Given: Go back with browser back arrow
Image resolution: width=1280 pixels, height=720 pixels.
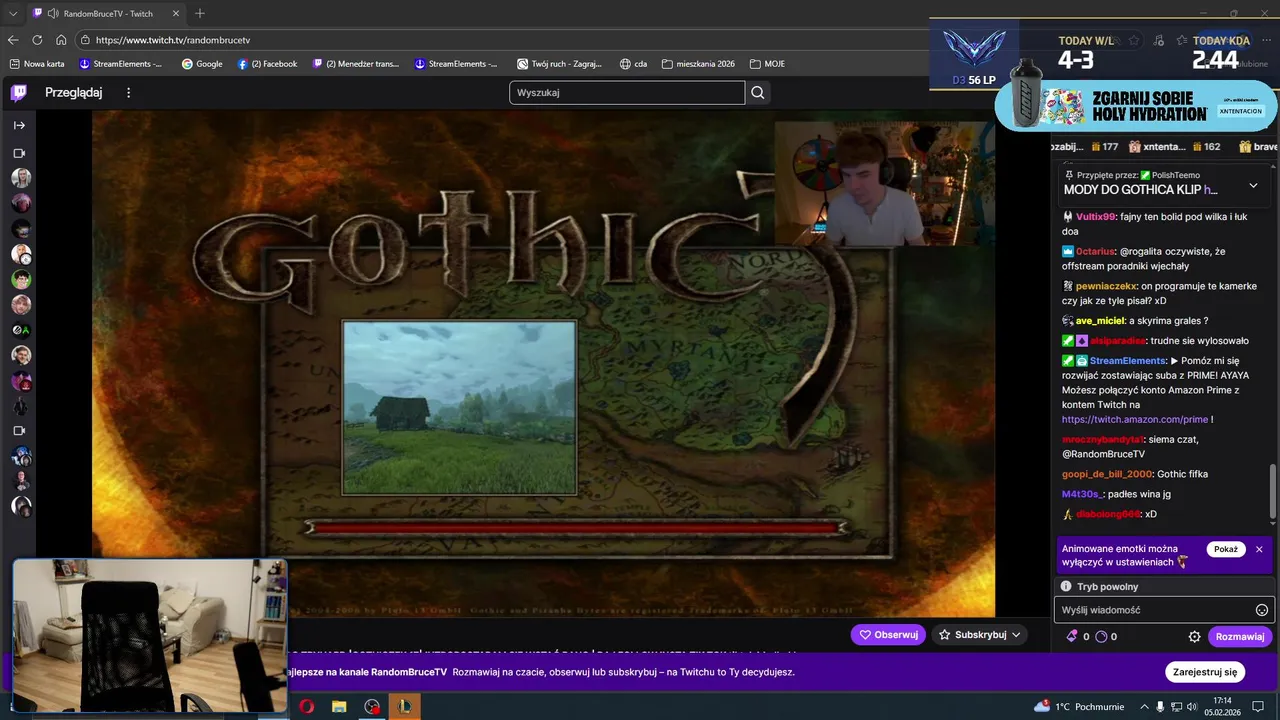Looking at the screenshot, I should click(13, 40).
